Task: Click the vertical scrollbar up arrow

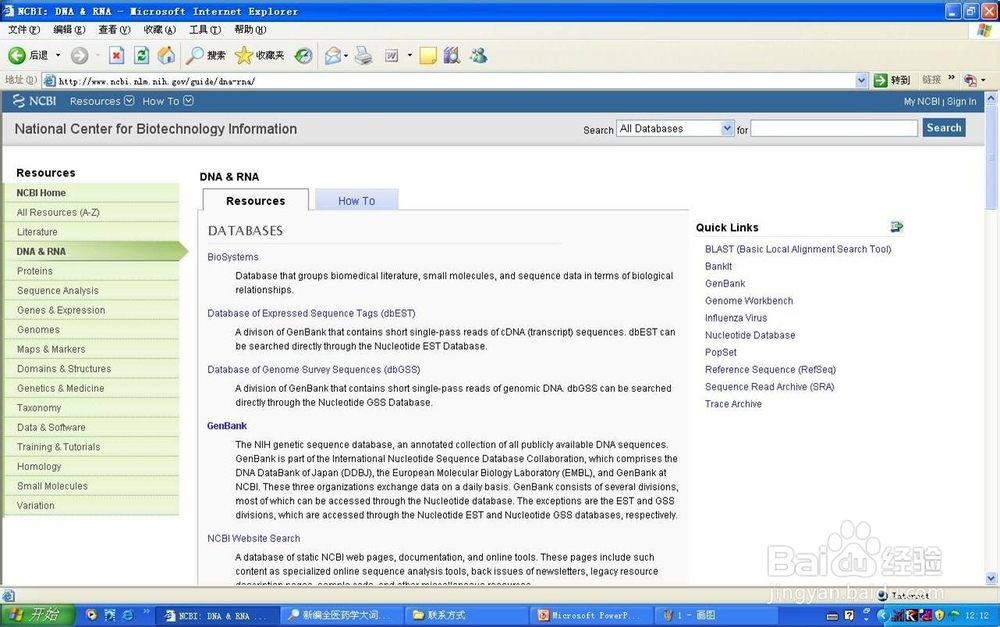Action: pos(991,99)
